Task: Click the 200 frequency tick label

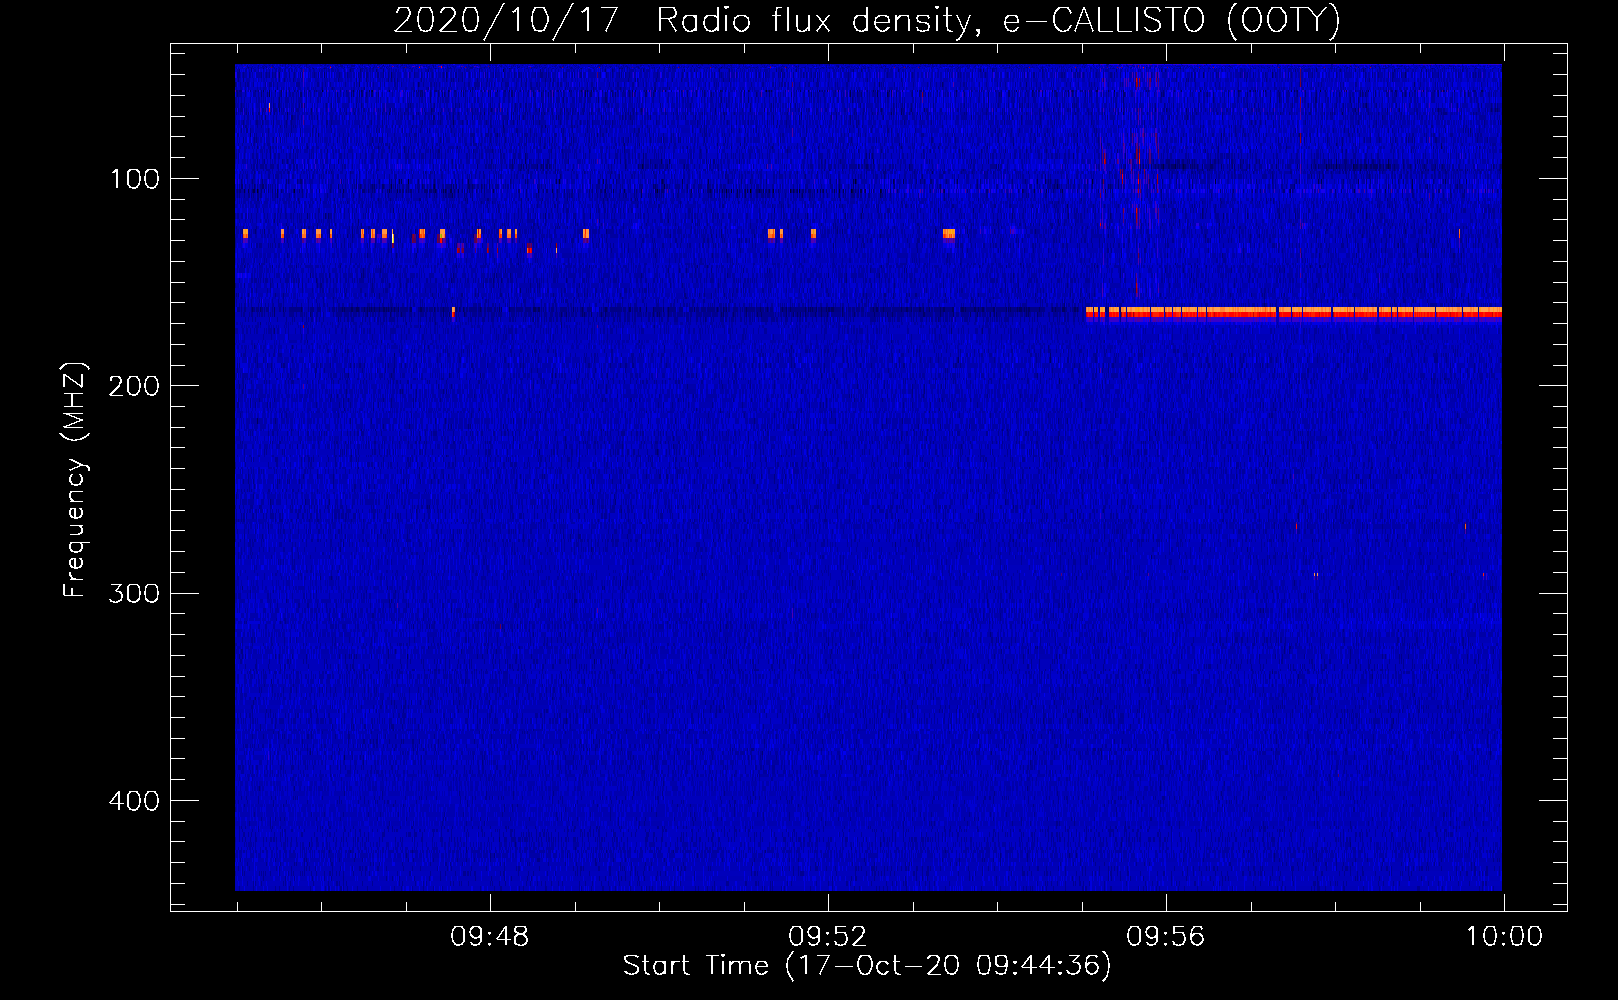Action: click(x=134, y=386)
